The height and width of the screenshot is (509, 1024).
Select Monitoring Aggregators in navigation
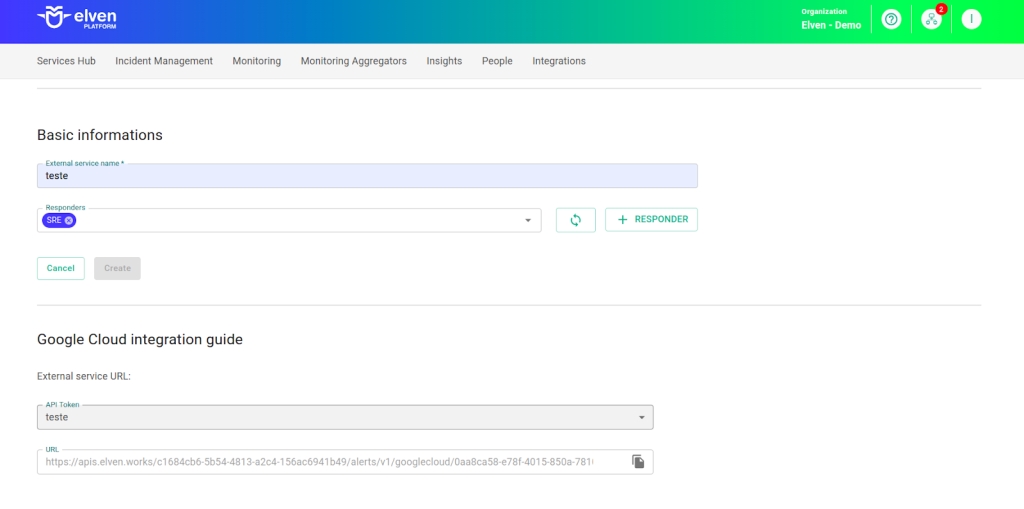(353, 61)
